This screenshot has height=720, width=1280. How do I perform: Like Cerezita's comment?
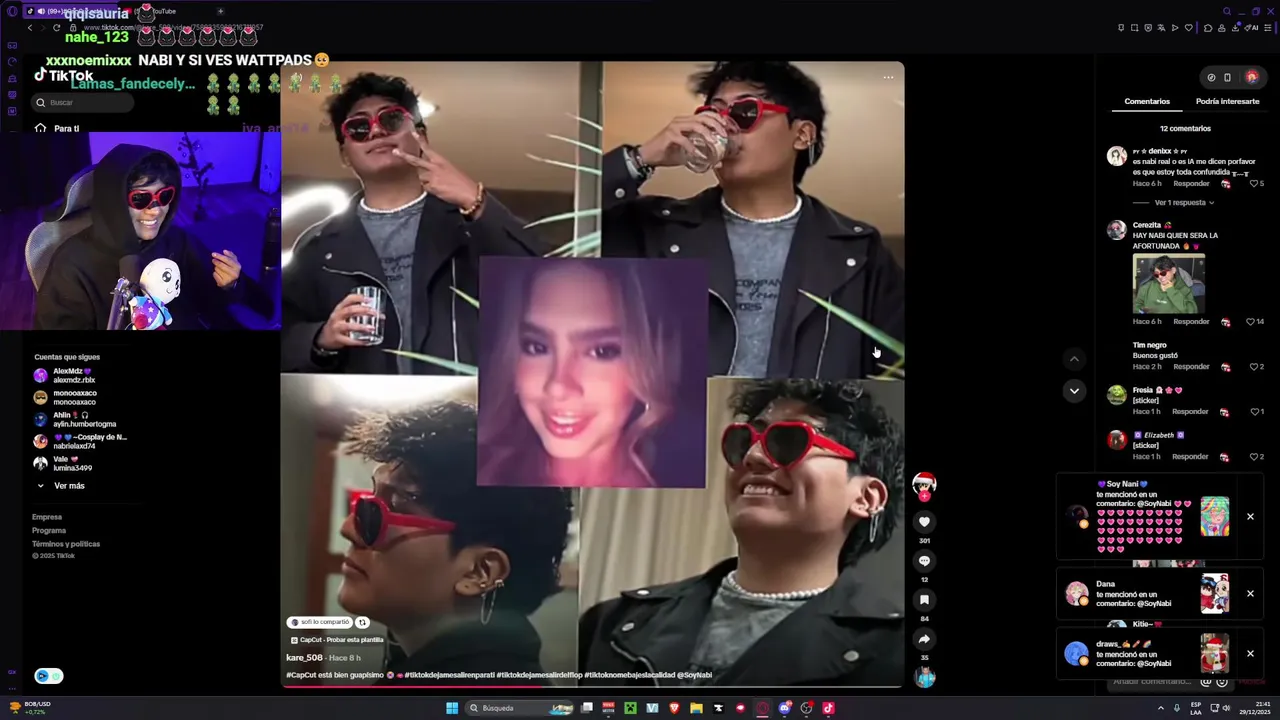(x=1251, y=322)
